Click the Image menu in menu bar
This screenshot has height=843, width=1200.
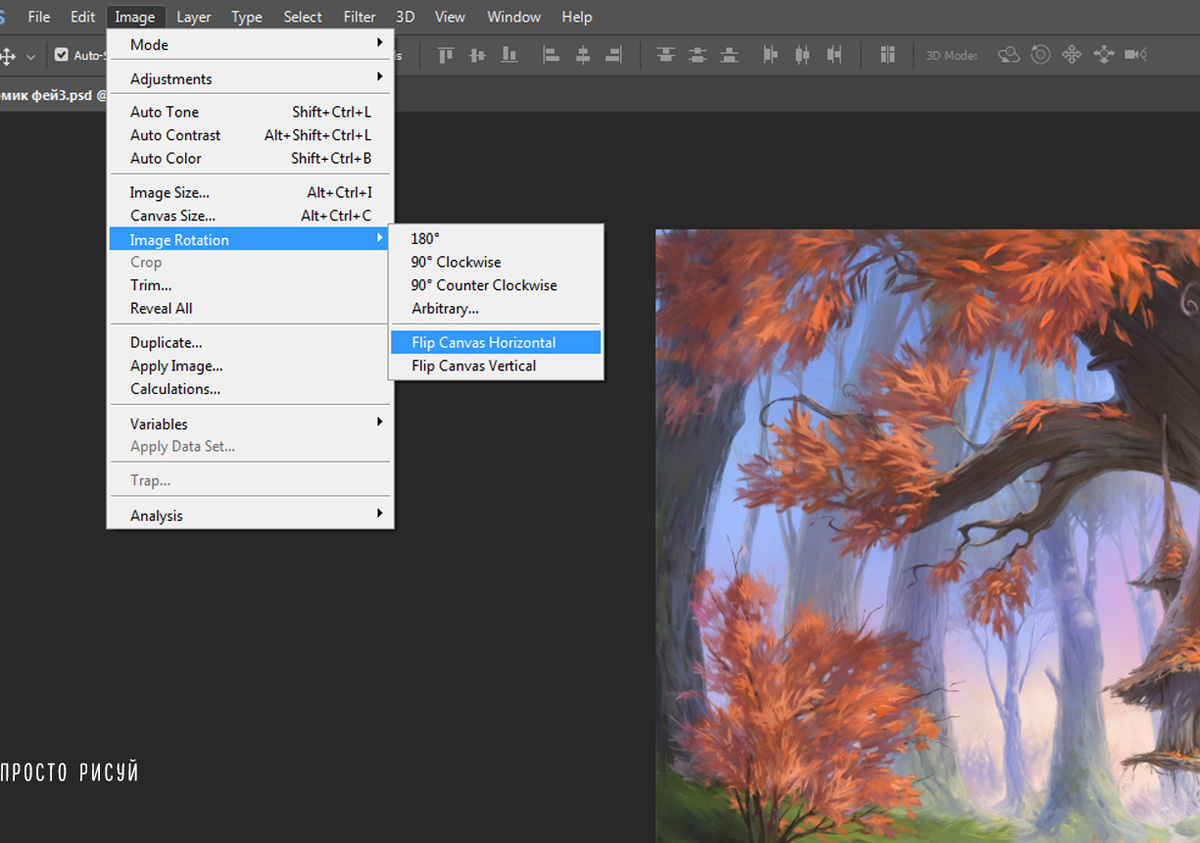point(135,17)
